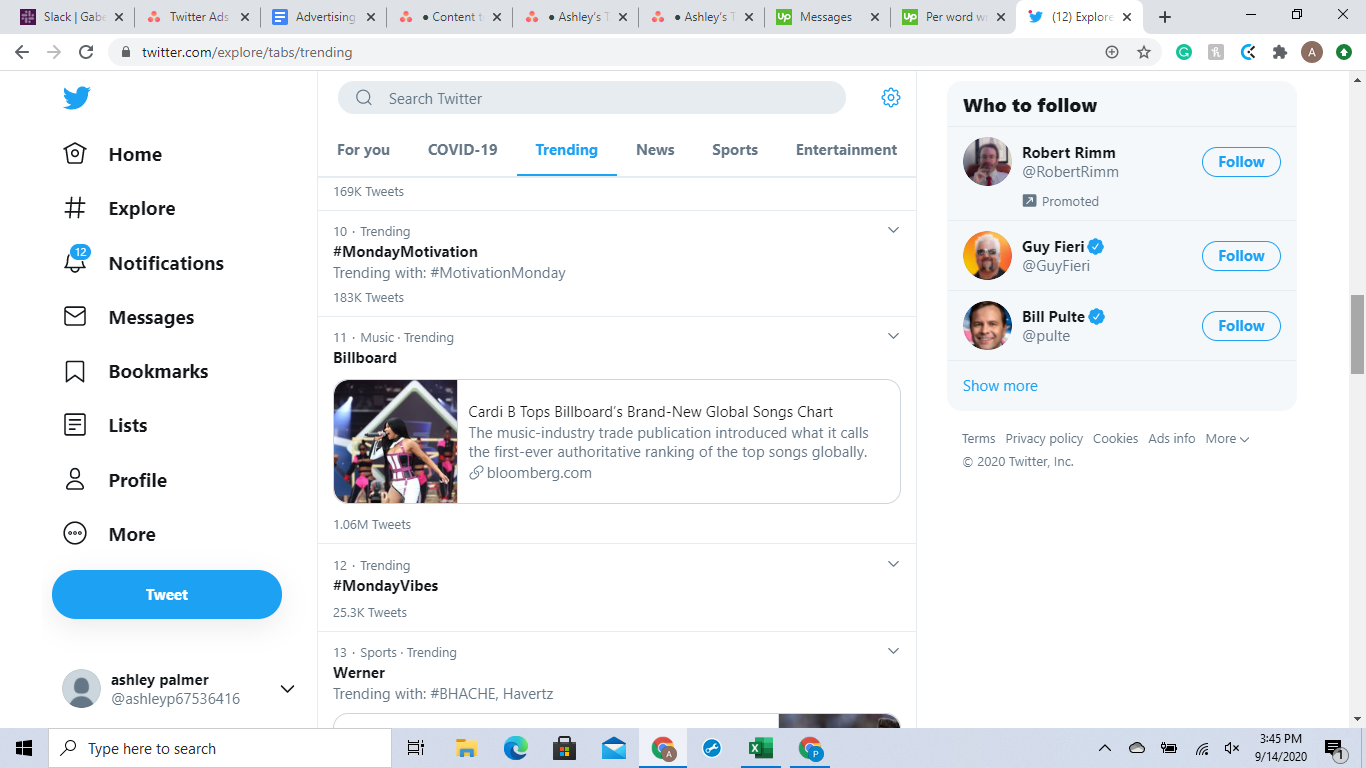Open the Privacy policy footer link
This screenshot has height=768, width=1366.
point(1044,438)
